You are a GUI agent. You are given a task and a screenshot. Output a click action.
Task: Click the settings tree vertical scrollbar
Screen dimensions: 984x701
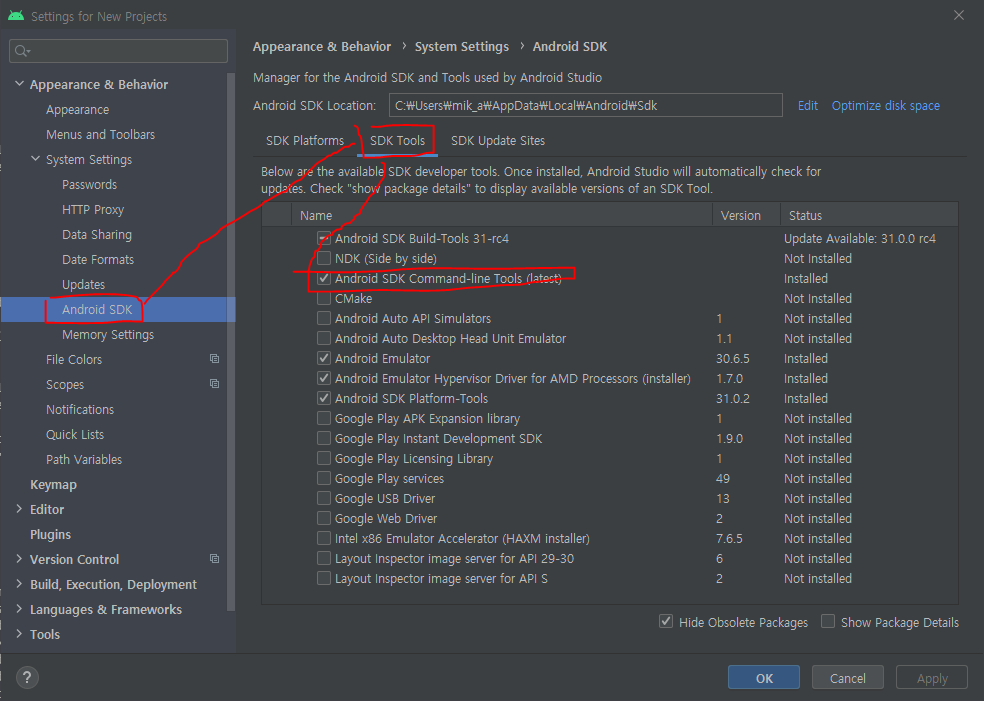231,342
